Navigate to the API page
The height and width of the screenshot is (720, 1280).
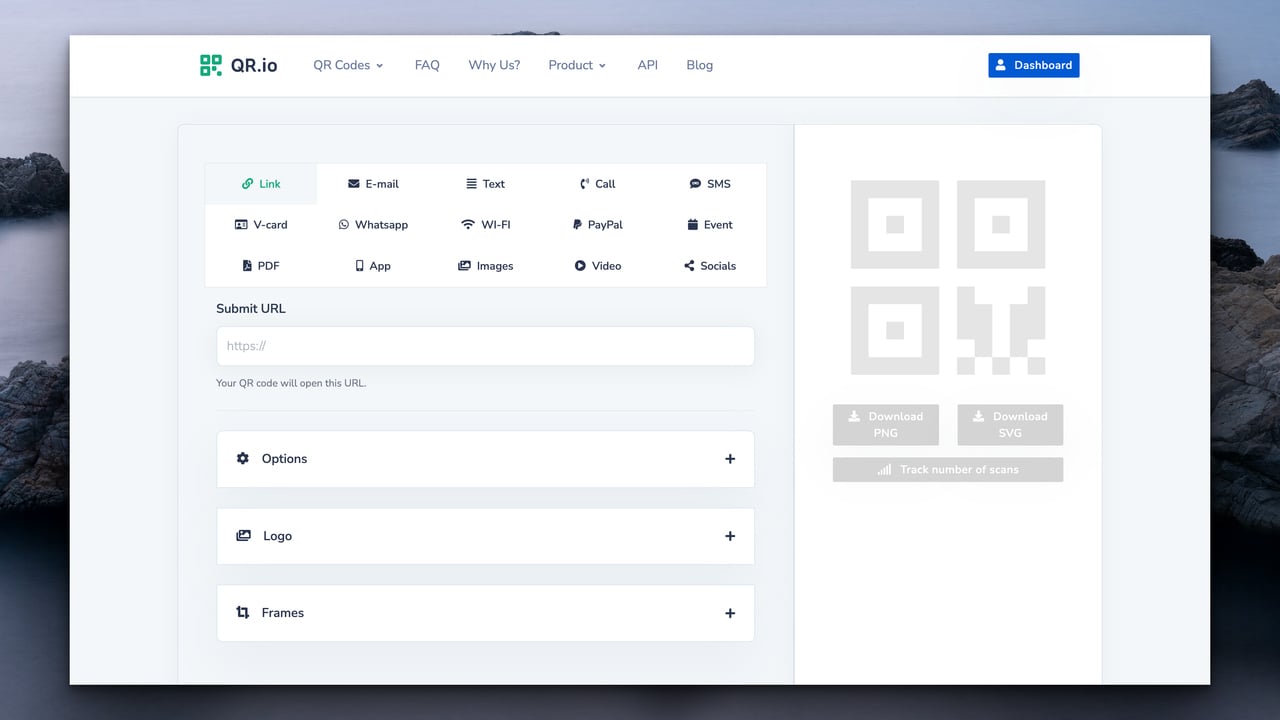(648, 65)
